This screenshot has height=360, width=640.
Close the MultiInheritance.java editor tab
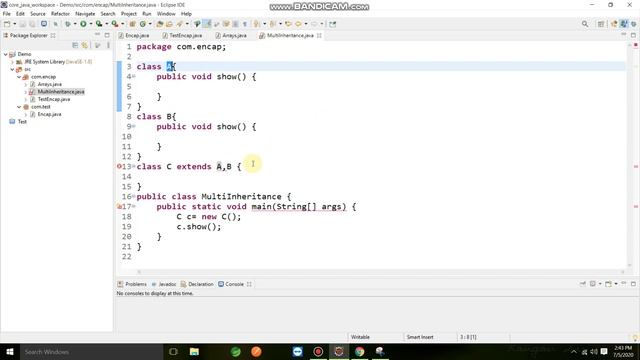319,36
